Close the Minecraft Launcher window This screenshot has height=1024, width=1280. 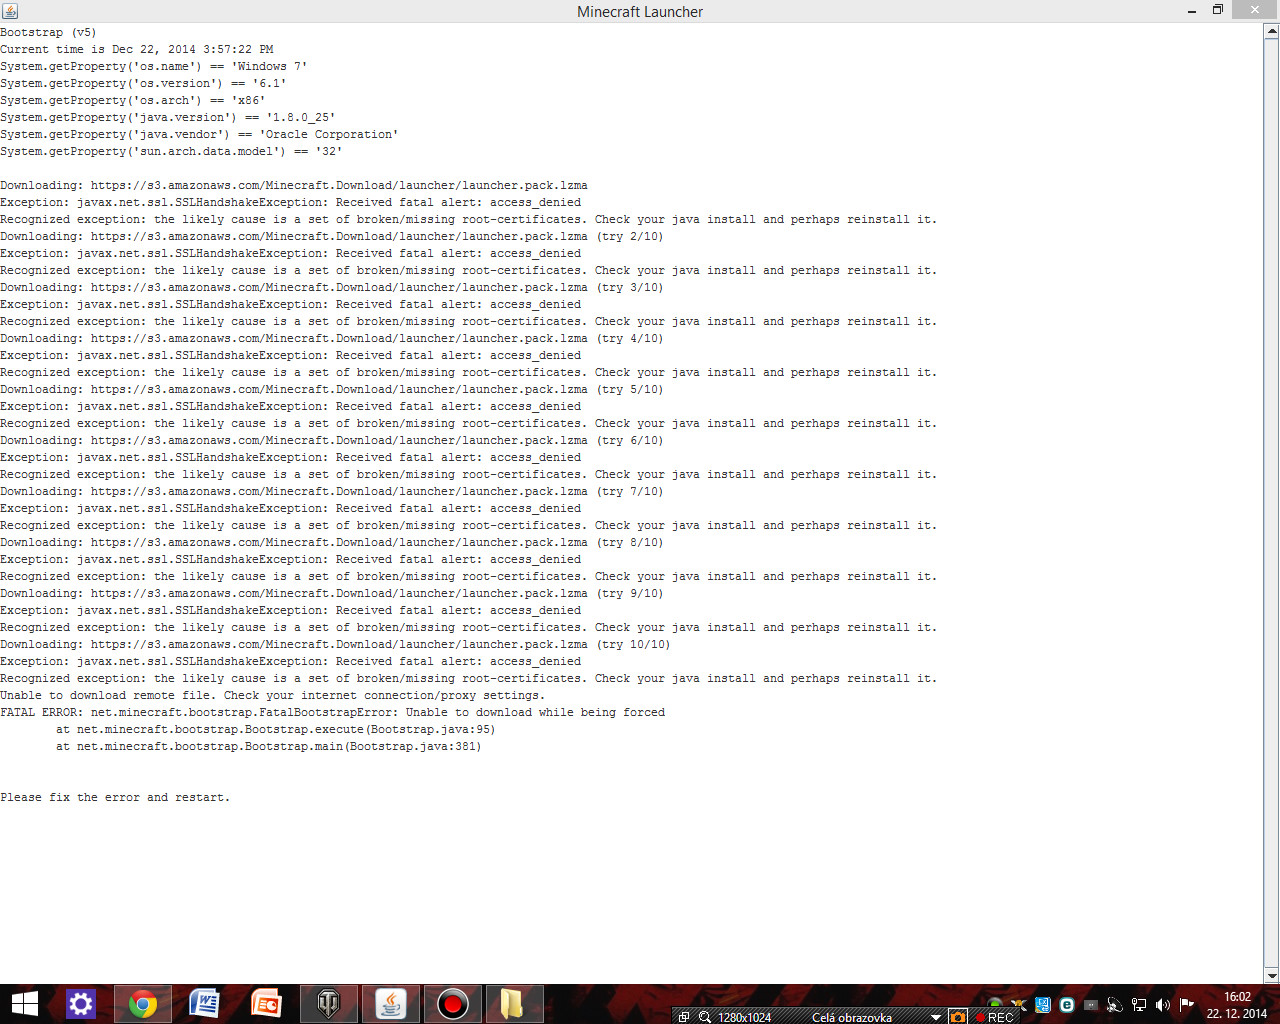pyautogui.click(x=1254, y=10)
